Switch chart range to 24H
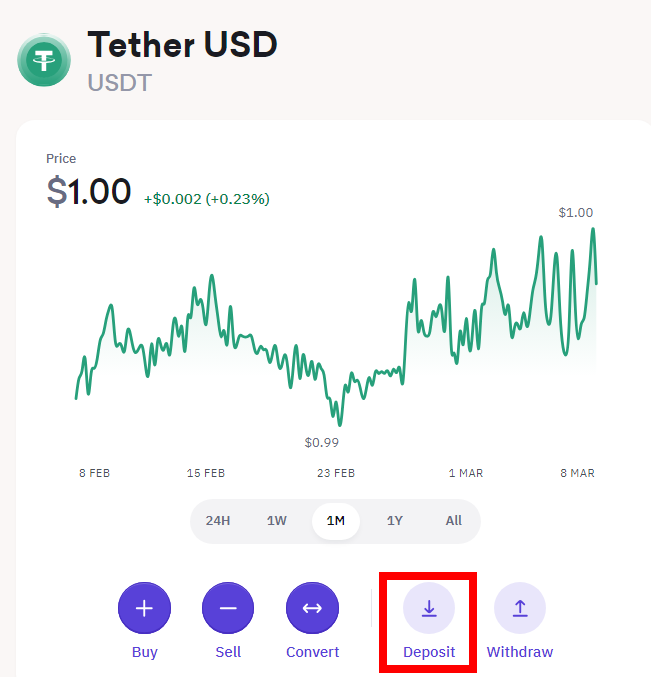The width and height of the screenshot is (651, 677). (218, 521)
